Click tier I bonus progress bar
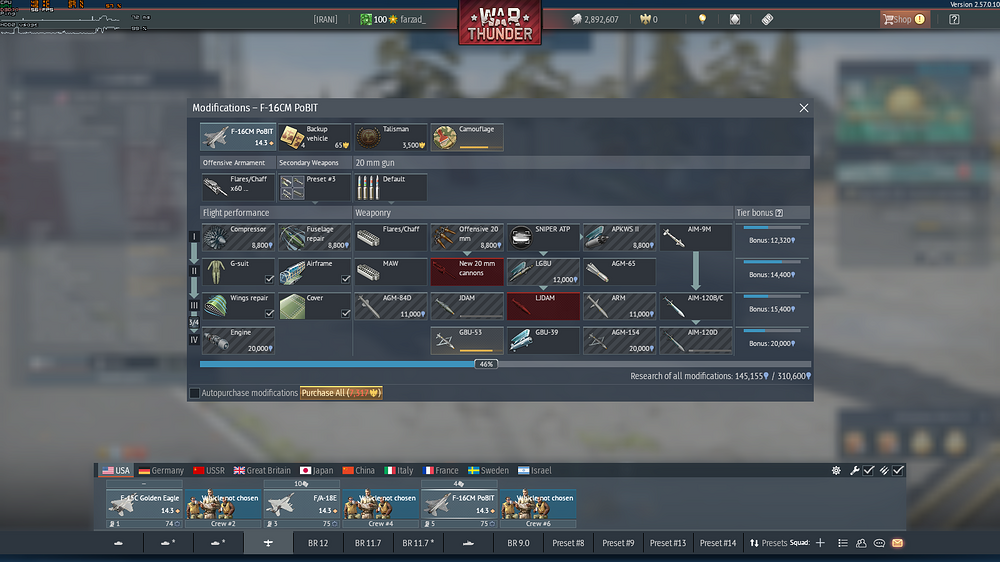Screen dimensions: 1000x562 (x=772, y=228)
